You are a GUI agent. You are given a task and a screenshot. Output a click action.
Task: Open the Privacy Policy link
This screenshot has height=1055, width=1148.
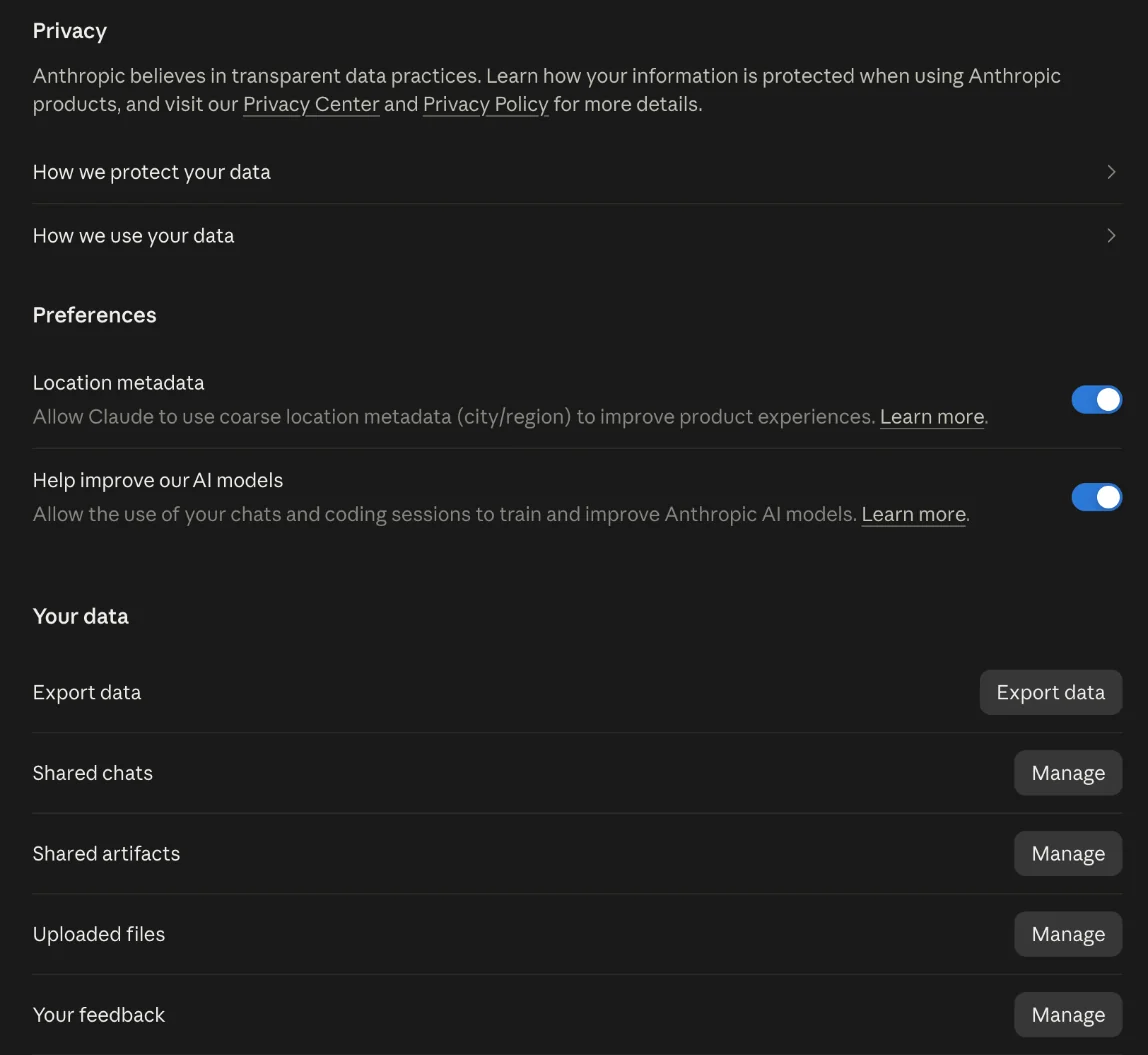(x=485, y=105)
